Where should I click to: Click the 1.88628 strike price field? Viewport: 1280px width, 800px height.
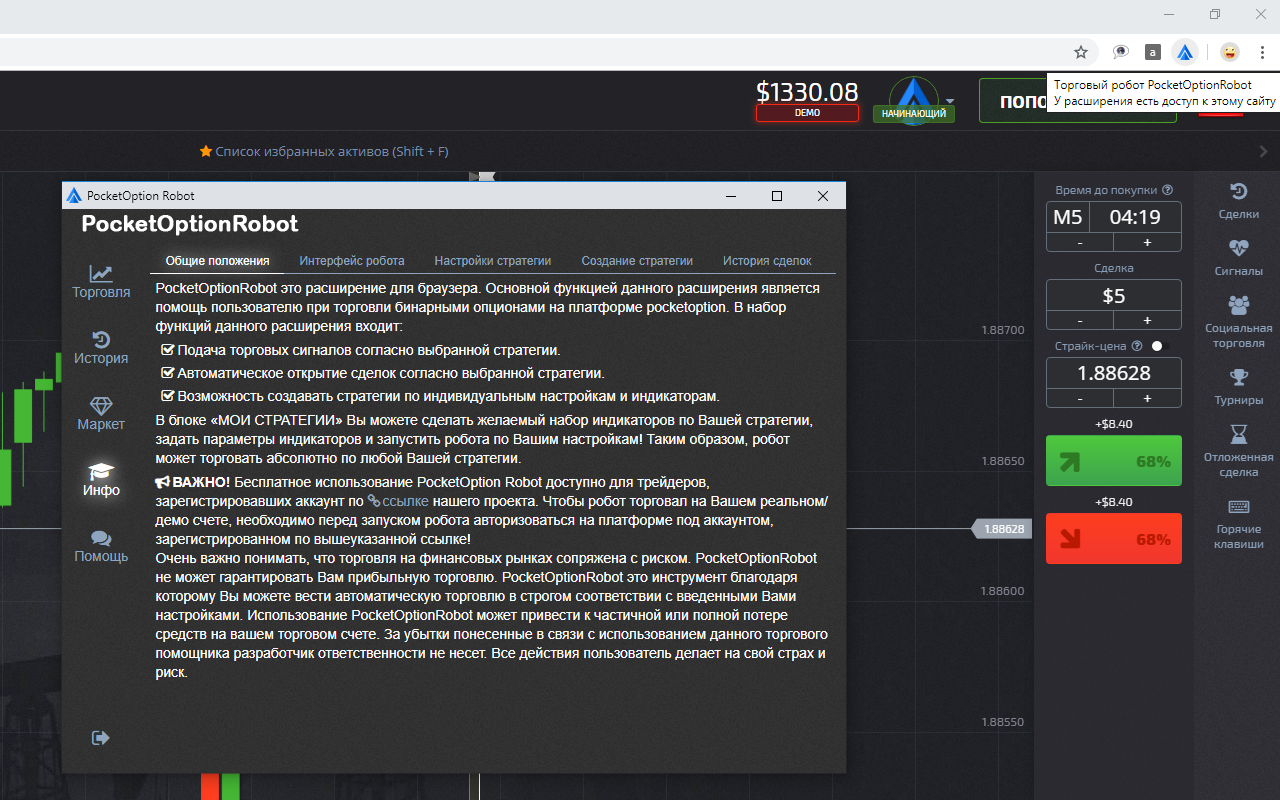[1114, 373]
